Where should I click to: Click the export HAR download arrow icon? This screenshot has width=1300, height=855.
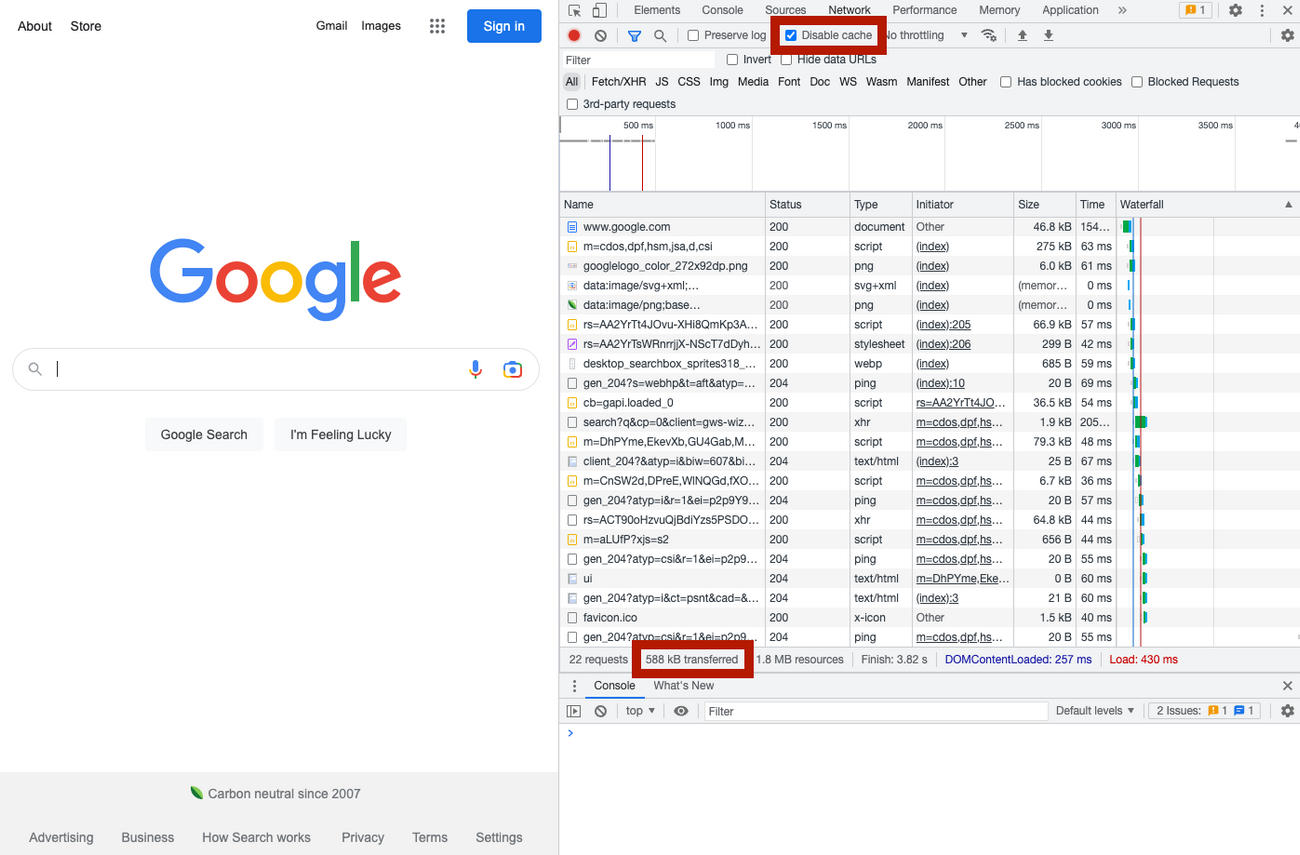pos(1048,35)
